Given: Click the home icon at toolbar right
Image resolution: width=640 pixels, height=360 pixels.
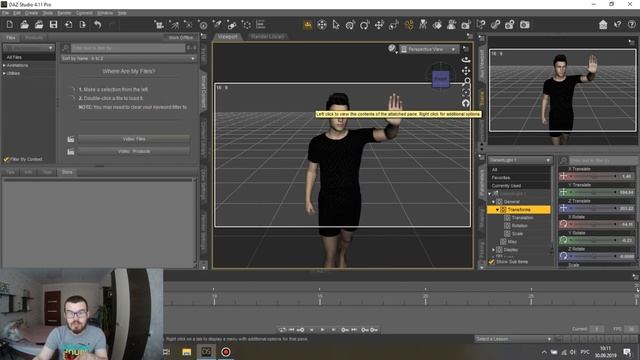Looking at the screenshot, I should tap(603, 25).
